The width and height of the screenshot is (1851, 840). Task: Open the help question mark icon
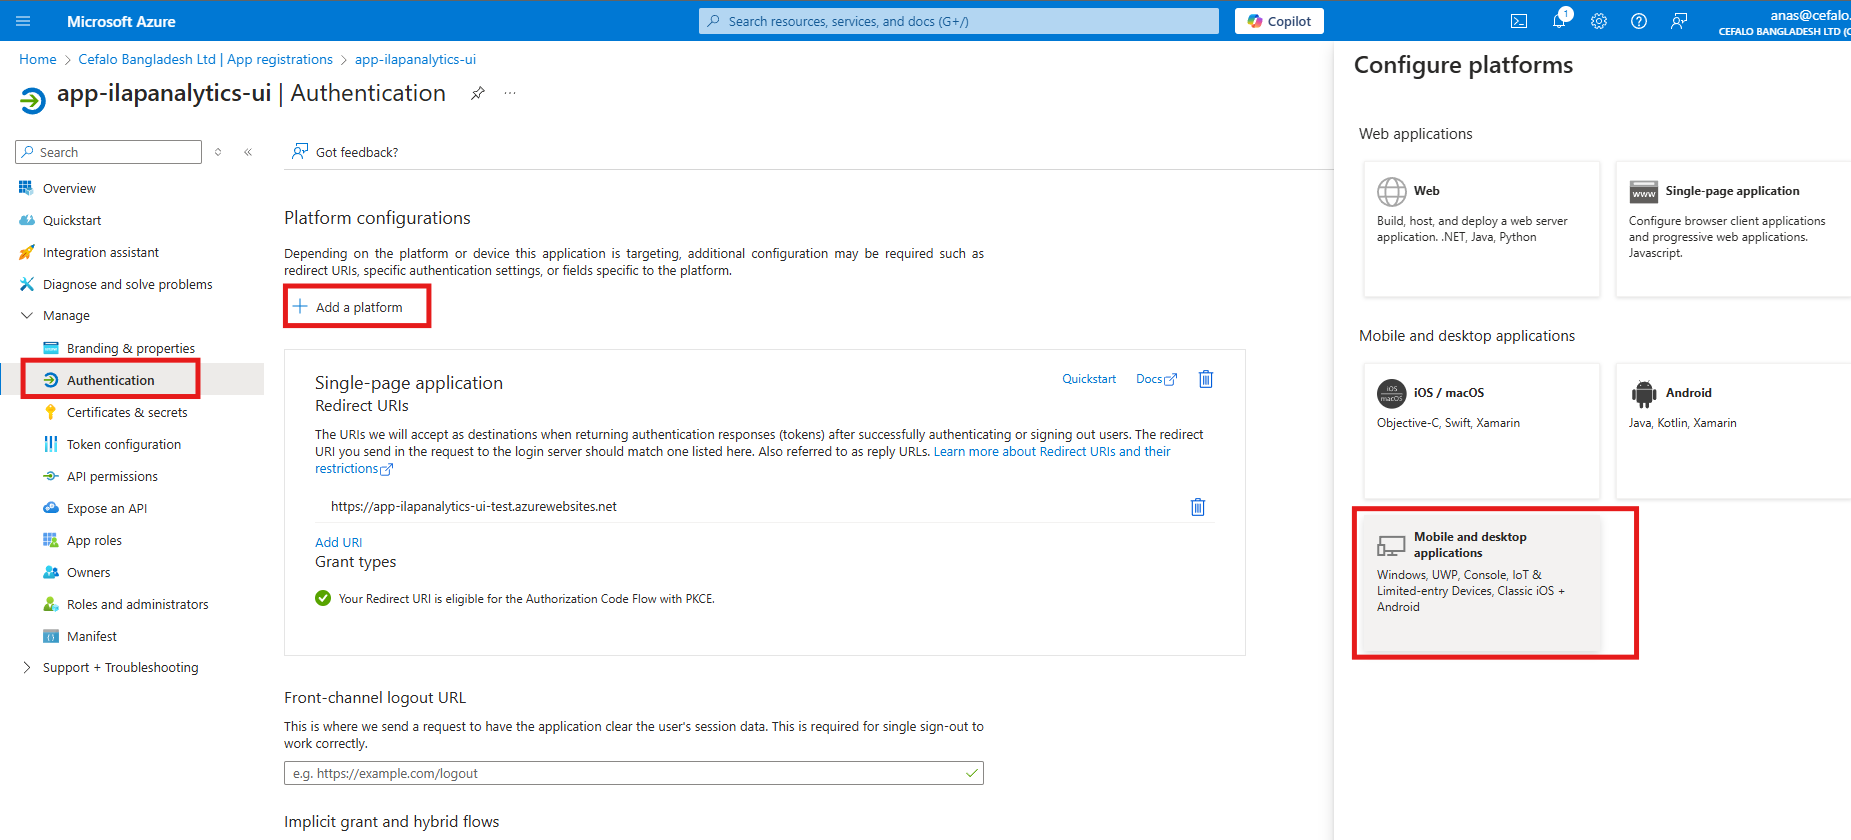1639,21
